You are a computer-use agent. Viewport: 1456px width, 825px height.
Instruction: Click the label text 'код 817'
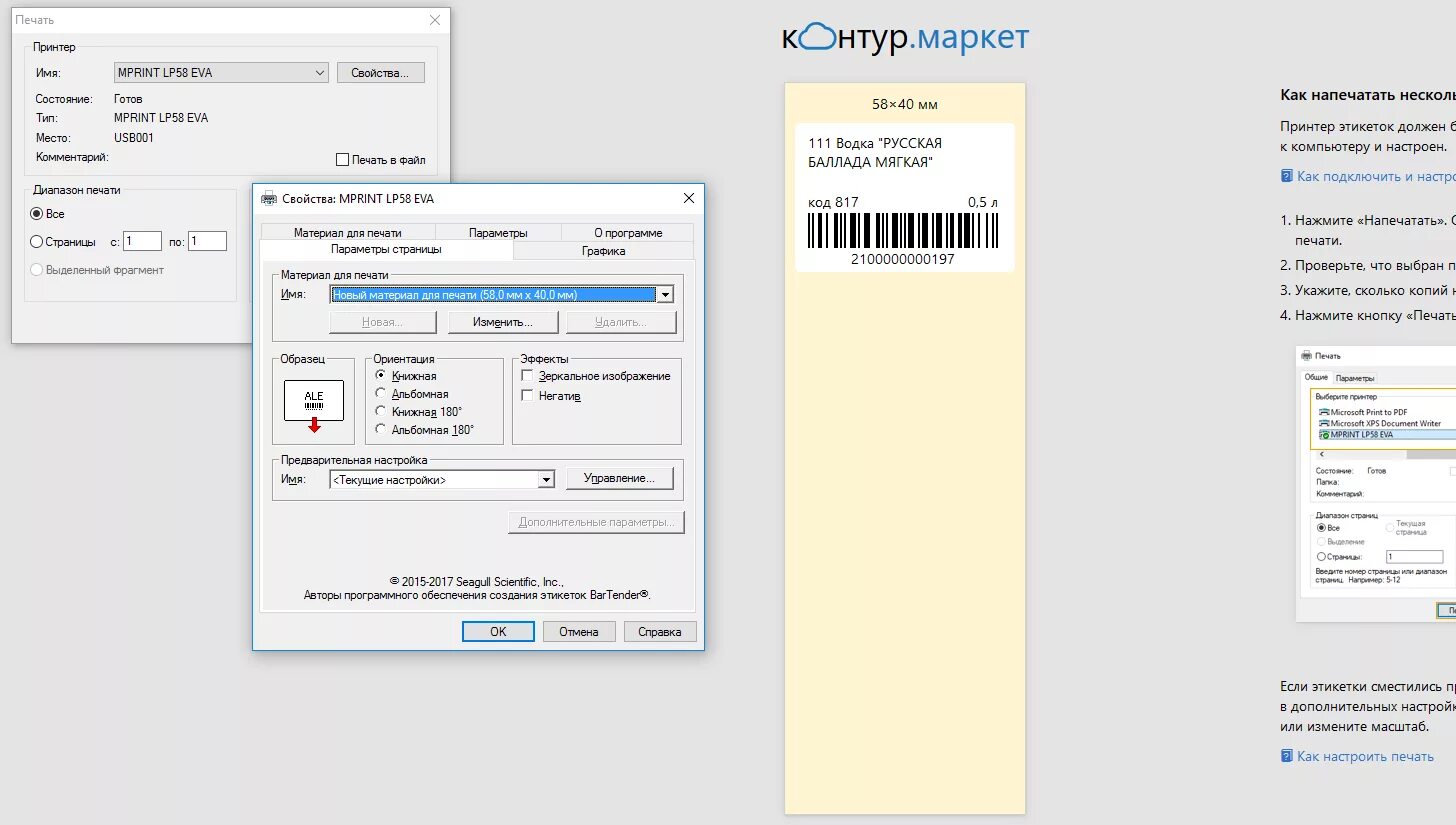pyautogui.click(x=833, y=202)
